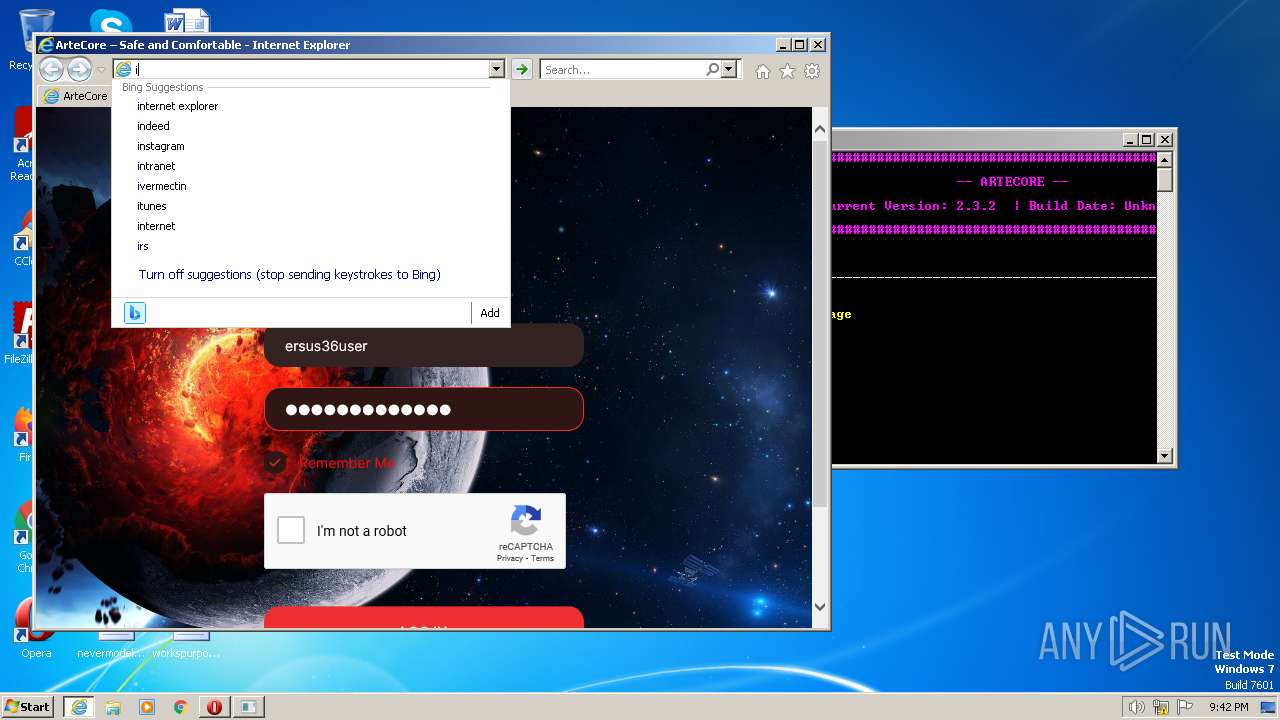Open the recent pages dropdown arrow
This screenshot has width=1280, height=720.
101,70
